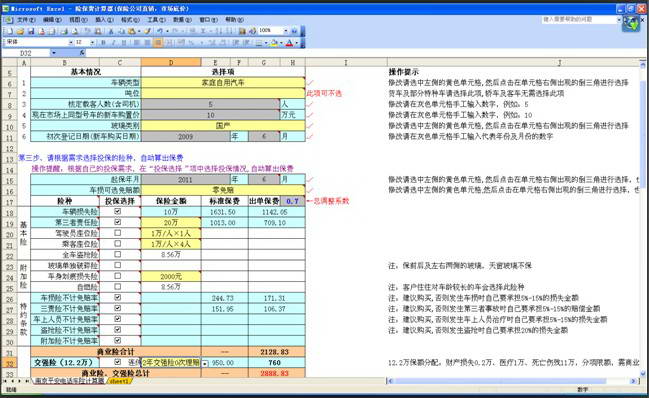Click the help question search box
The width and height of the screenshot is (649, 398).
pyautogui.click(x=579, y=19)
